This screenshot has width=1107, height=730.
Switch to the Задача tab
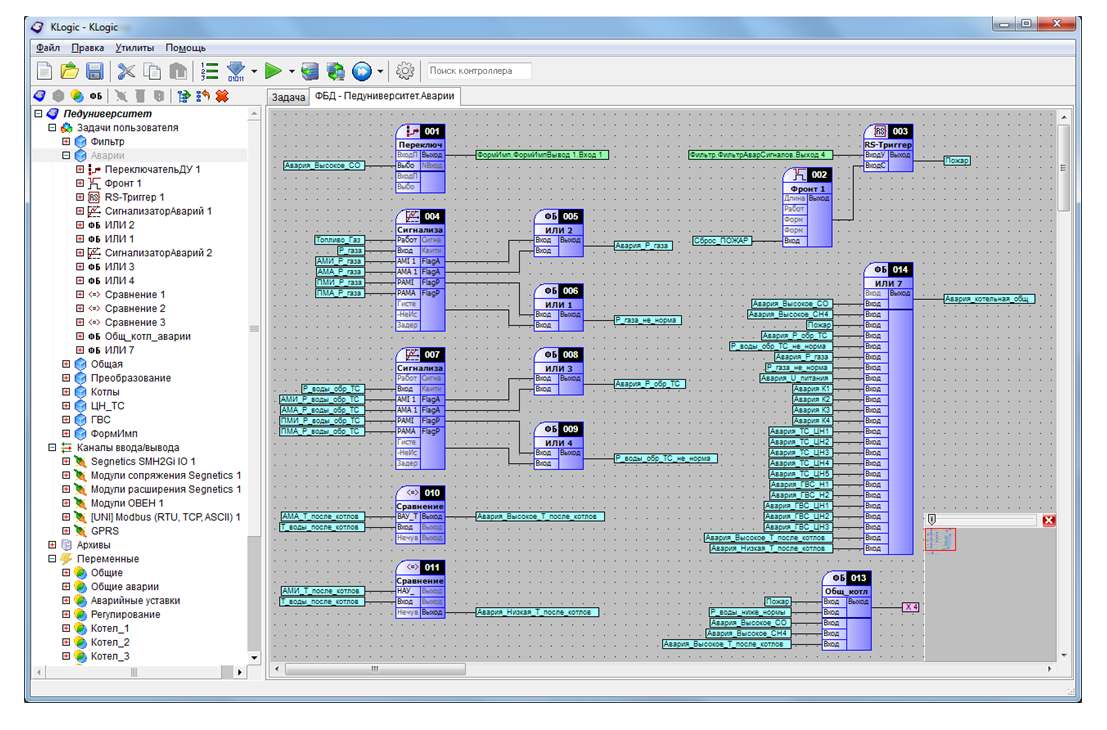pyautogui.click(x=288, y=97)
